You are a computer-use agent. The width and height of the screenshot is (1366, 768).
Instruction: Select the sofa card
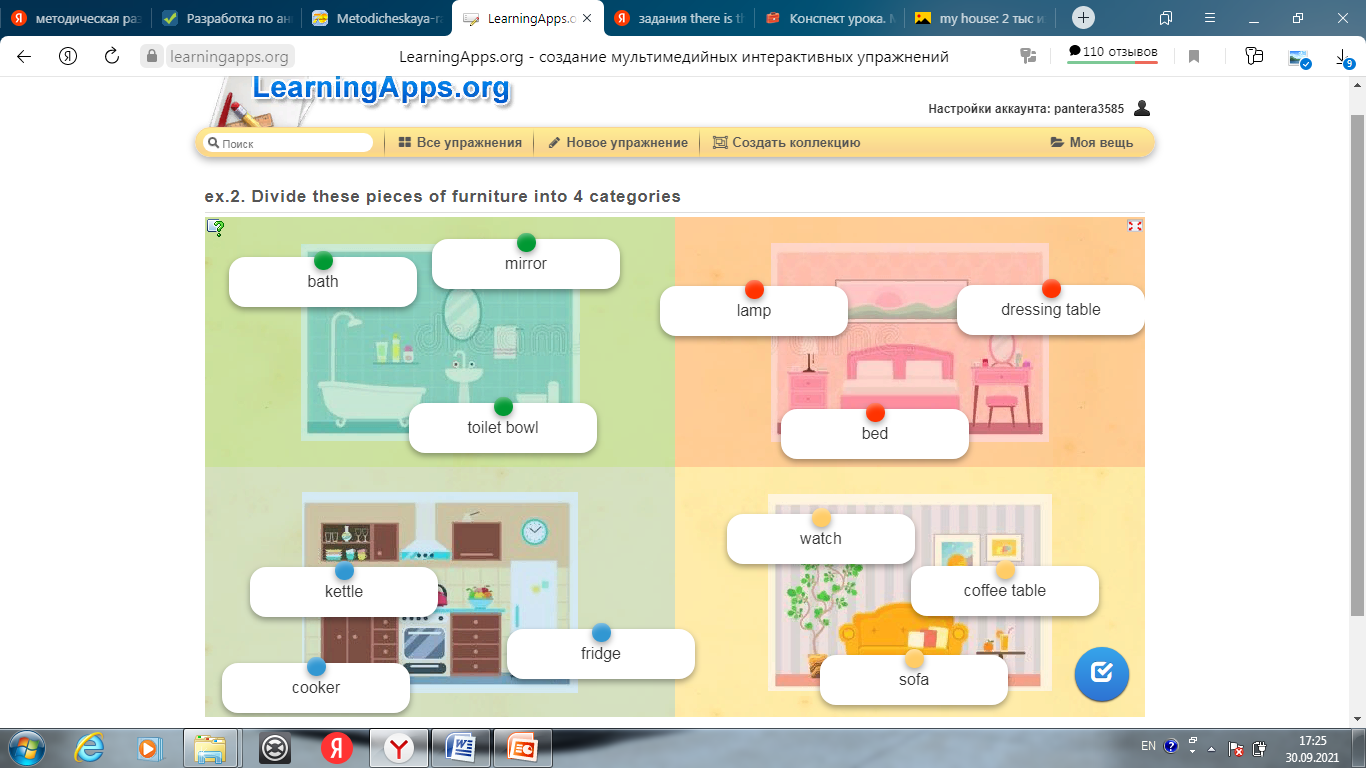(914, 680)
